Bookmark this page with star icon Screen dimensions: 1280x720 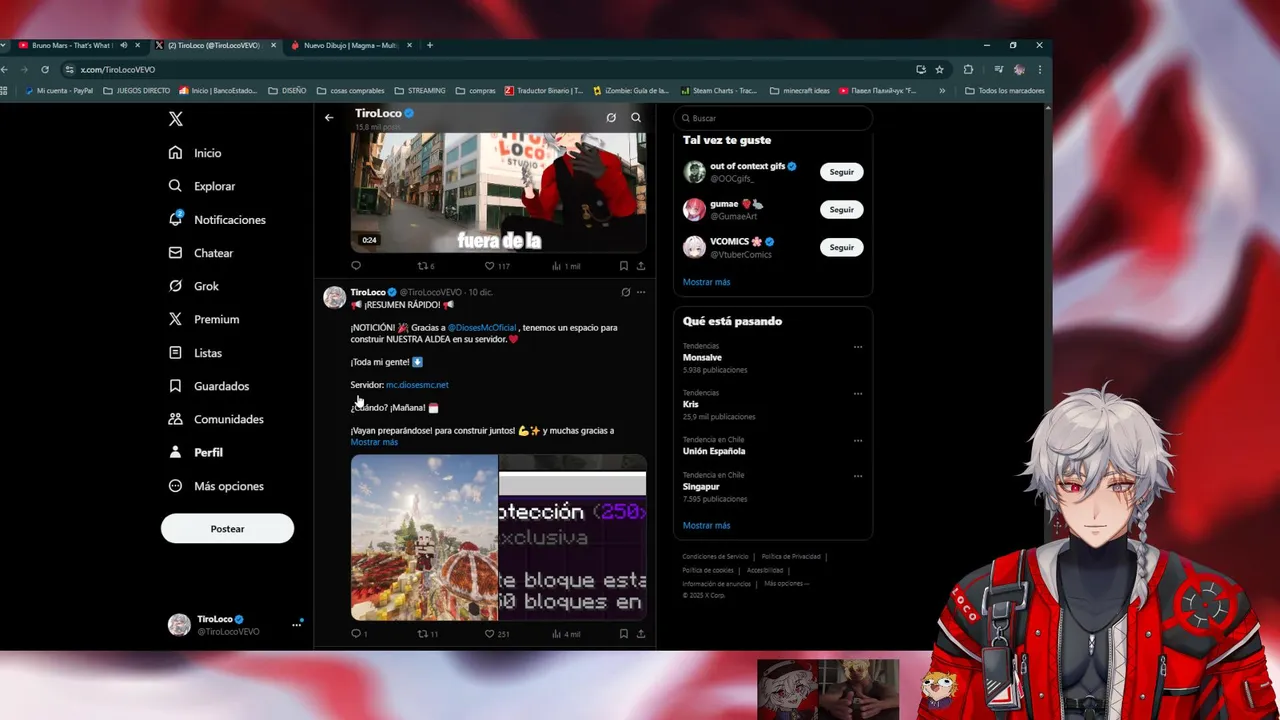939,69
